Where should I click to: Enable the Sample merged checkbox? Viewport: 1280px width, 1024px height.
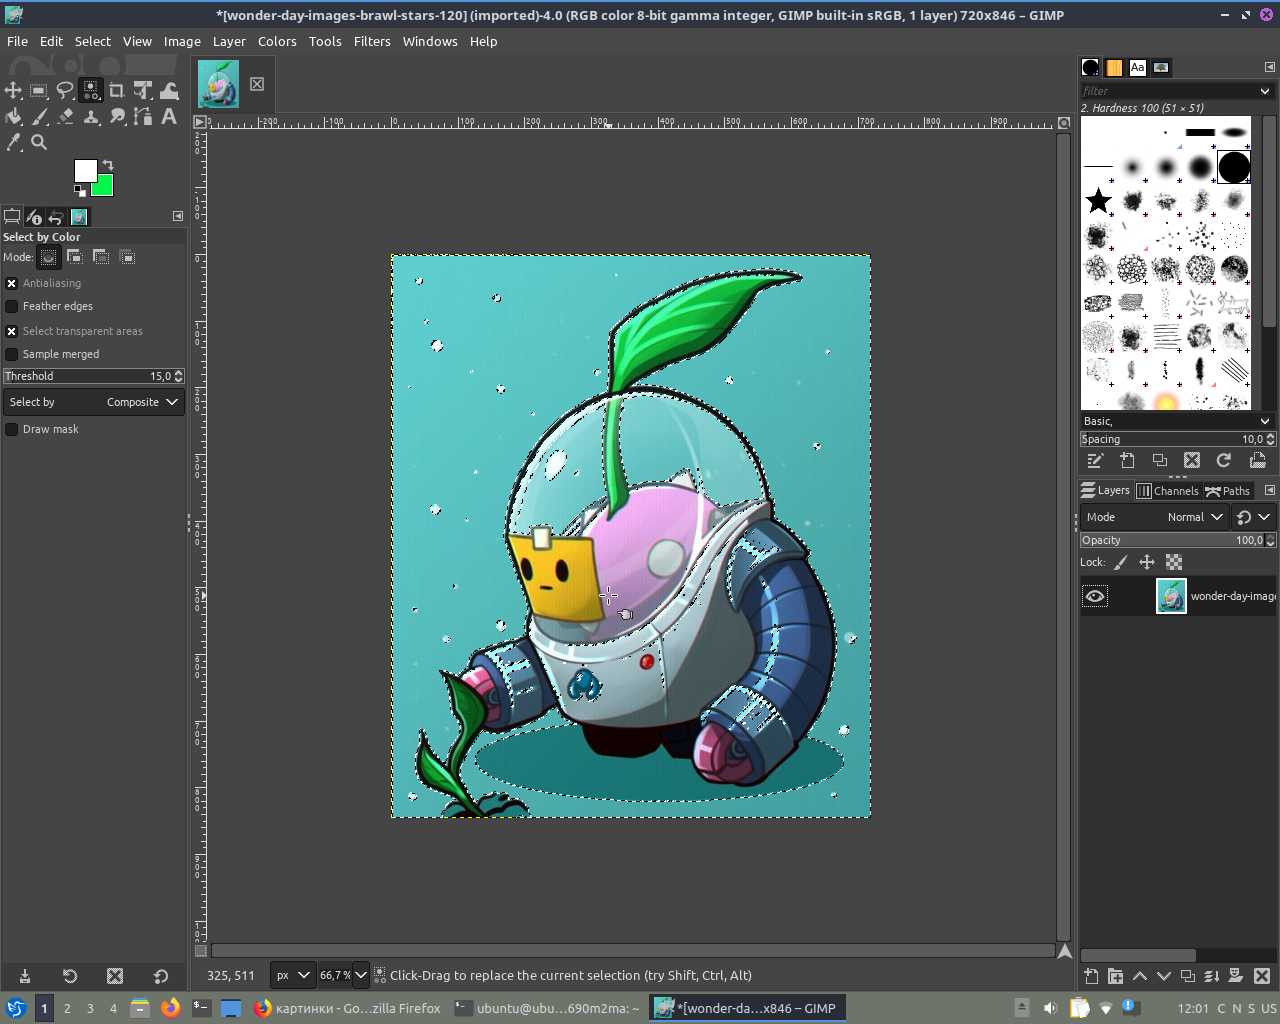12,354
